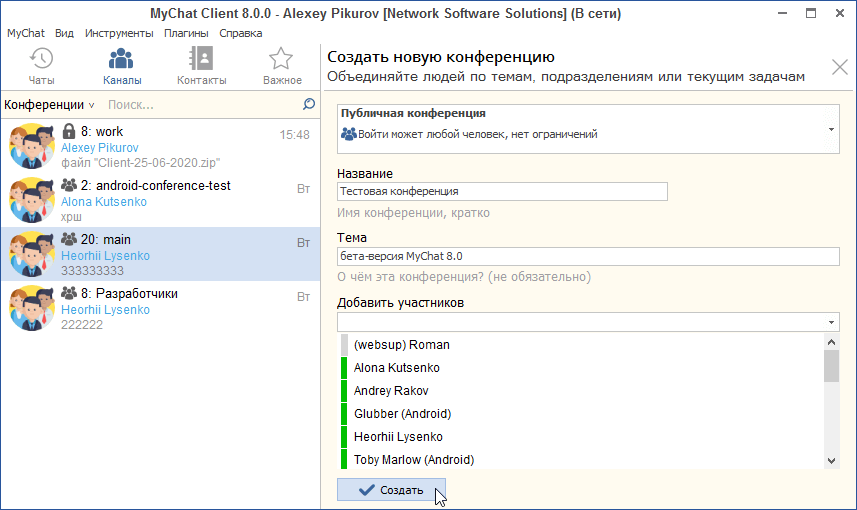Image resolution: width=857 pixels, height=510 pixels.
Task: Click the avatar of 8: work conference
Action: [x=31, y=146]
